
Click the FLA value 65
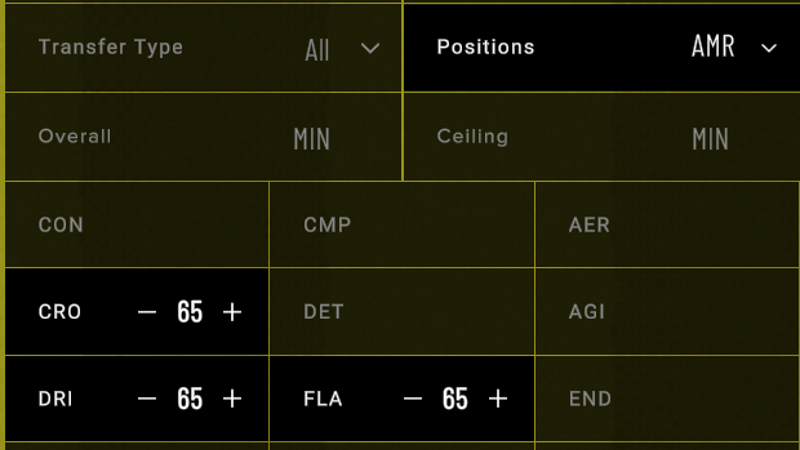[x=455, y=398]
